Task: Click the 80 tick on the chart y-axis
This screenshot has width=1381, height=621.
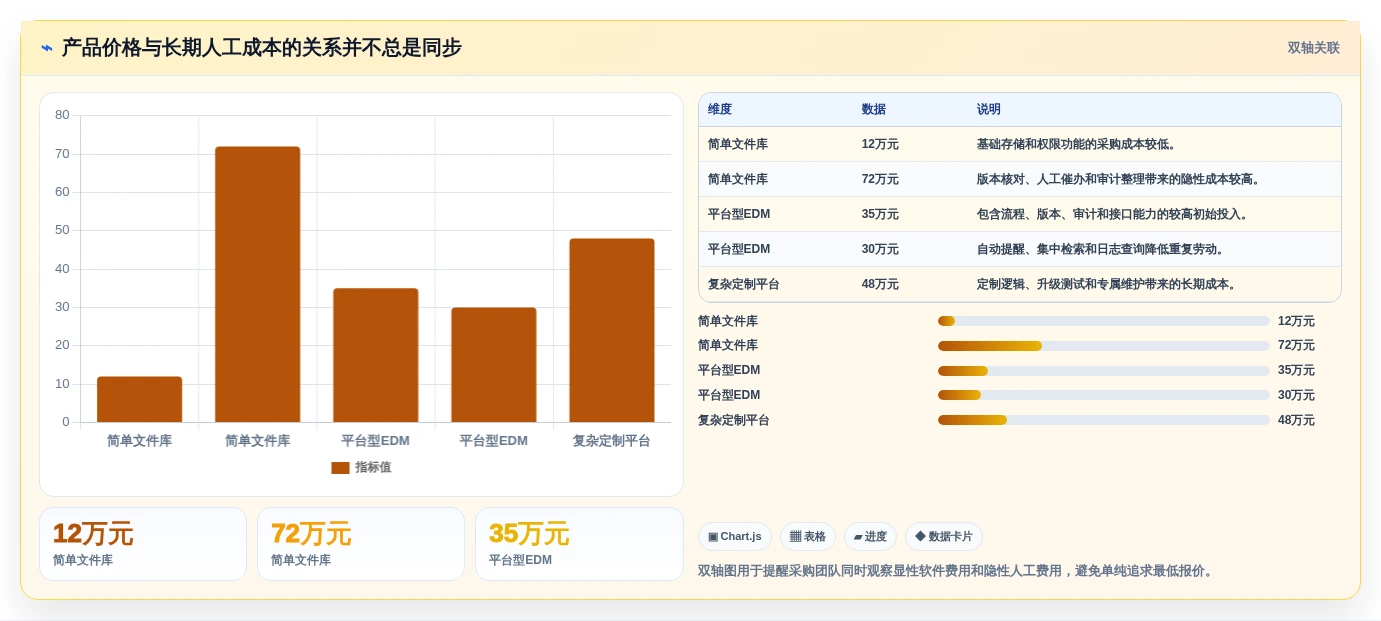Action: 62,115
